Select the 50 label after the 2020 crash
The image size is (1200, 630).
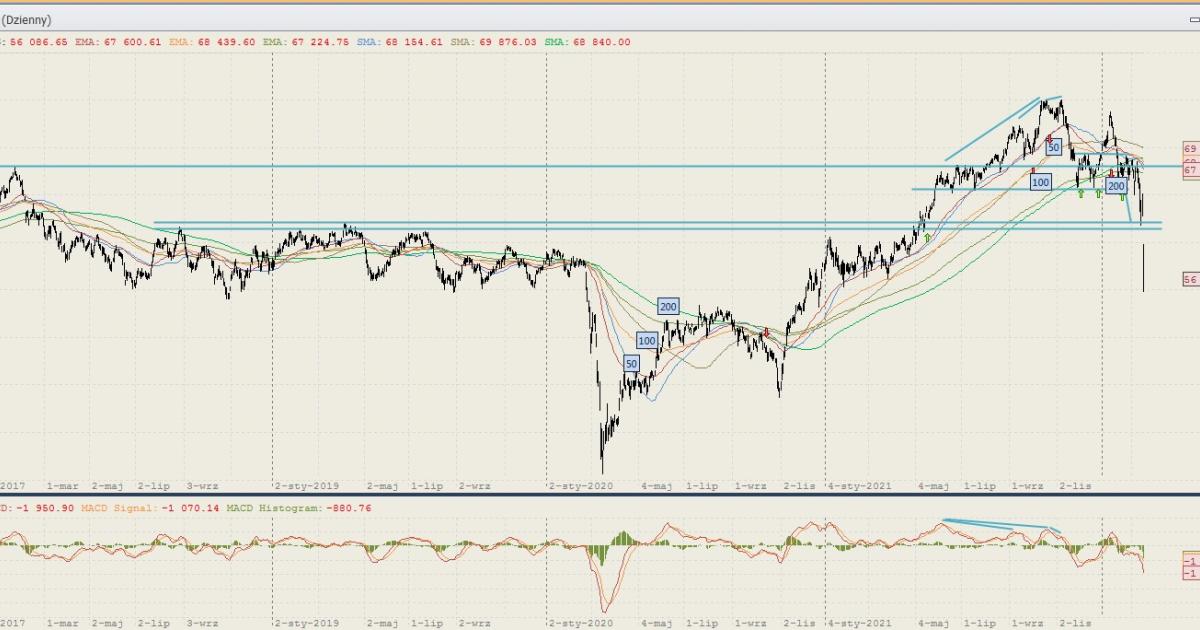tap(631, 363)
